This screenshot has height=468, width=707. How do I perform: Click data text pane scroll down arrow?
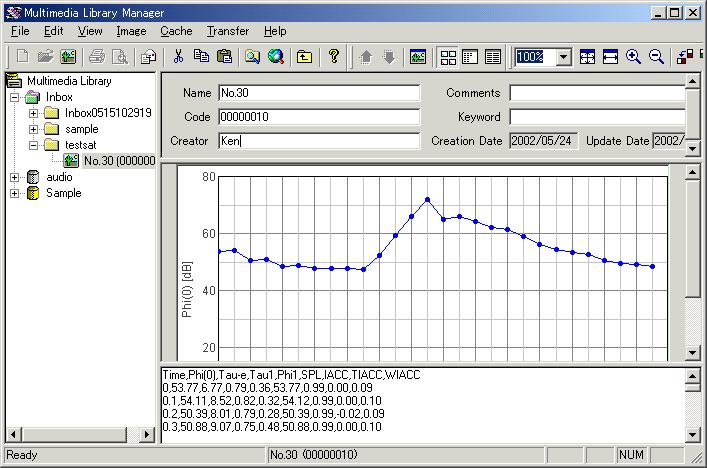pos(693,435)
